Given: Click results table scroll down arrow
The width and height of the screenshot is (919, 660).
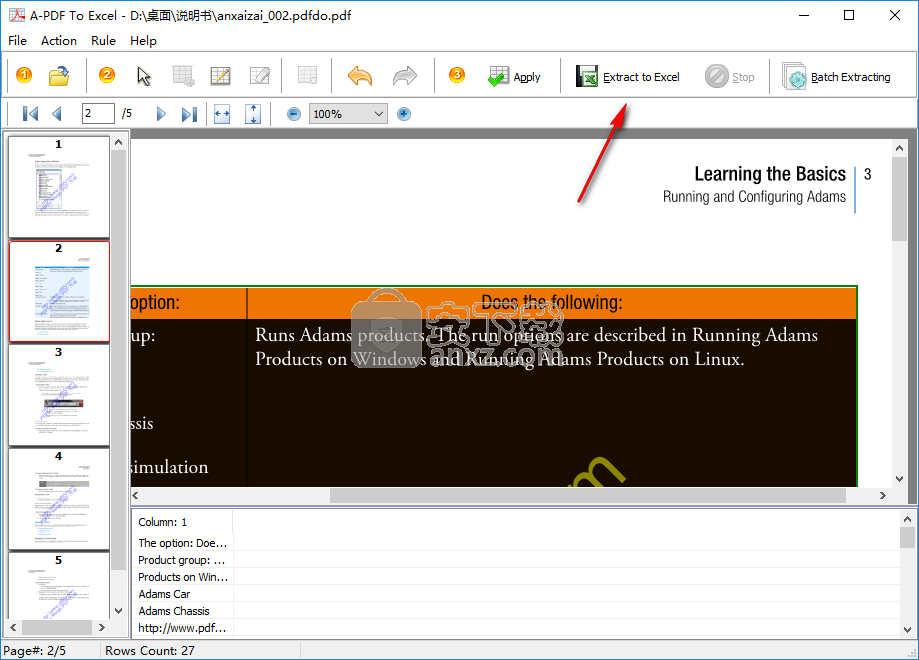Looking at the screenshot, I should [907, 630].
